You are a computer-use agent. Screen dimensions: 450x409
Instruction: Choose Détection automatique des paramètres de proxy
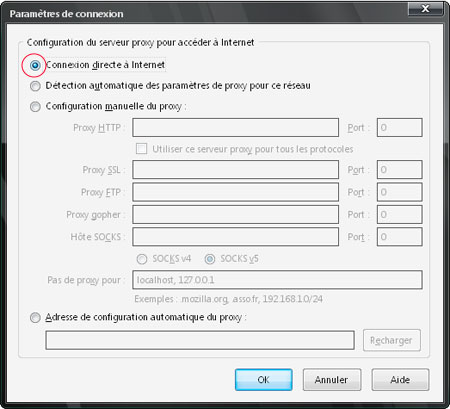coord(35,86)
